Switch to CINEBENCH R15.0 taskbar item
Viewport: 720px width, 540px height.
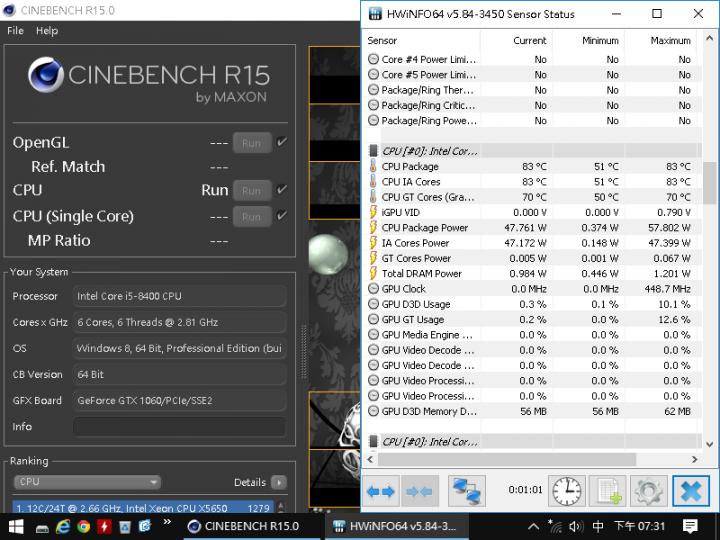tap(252, 526)
